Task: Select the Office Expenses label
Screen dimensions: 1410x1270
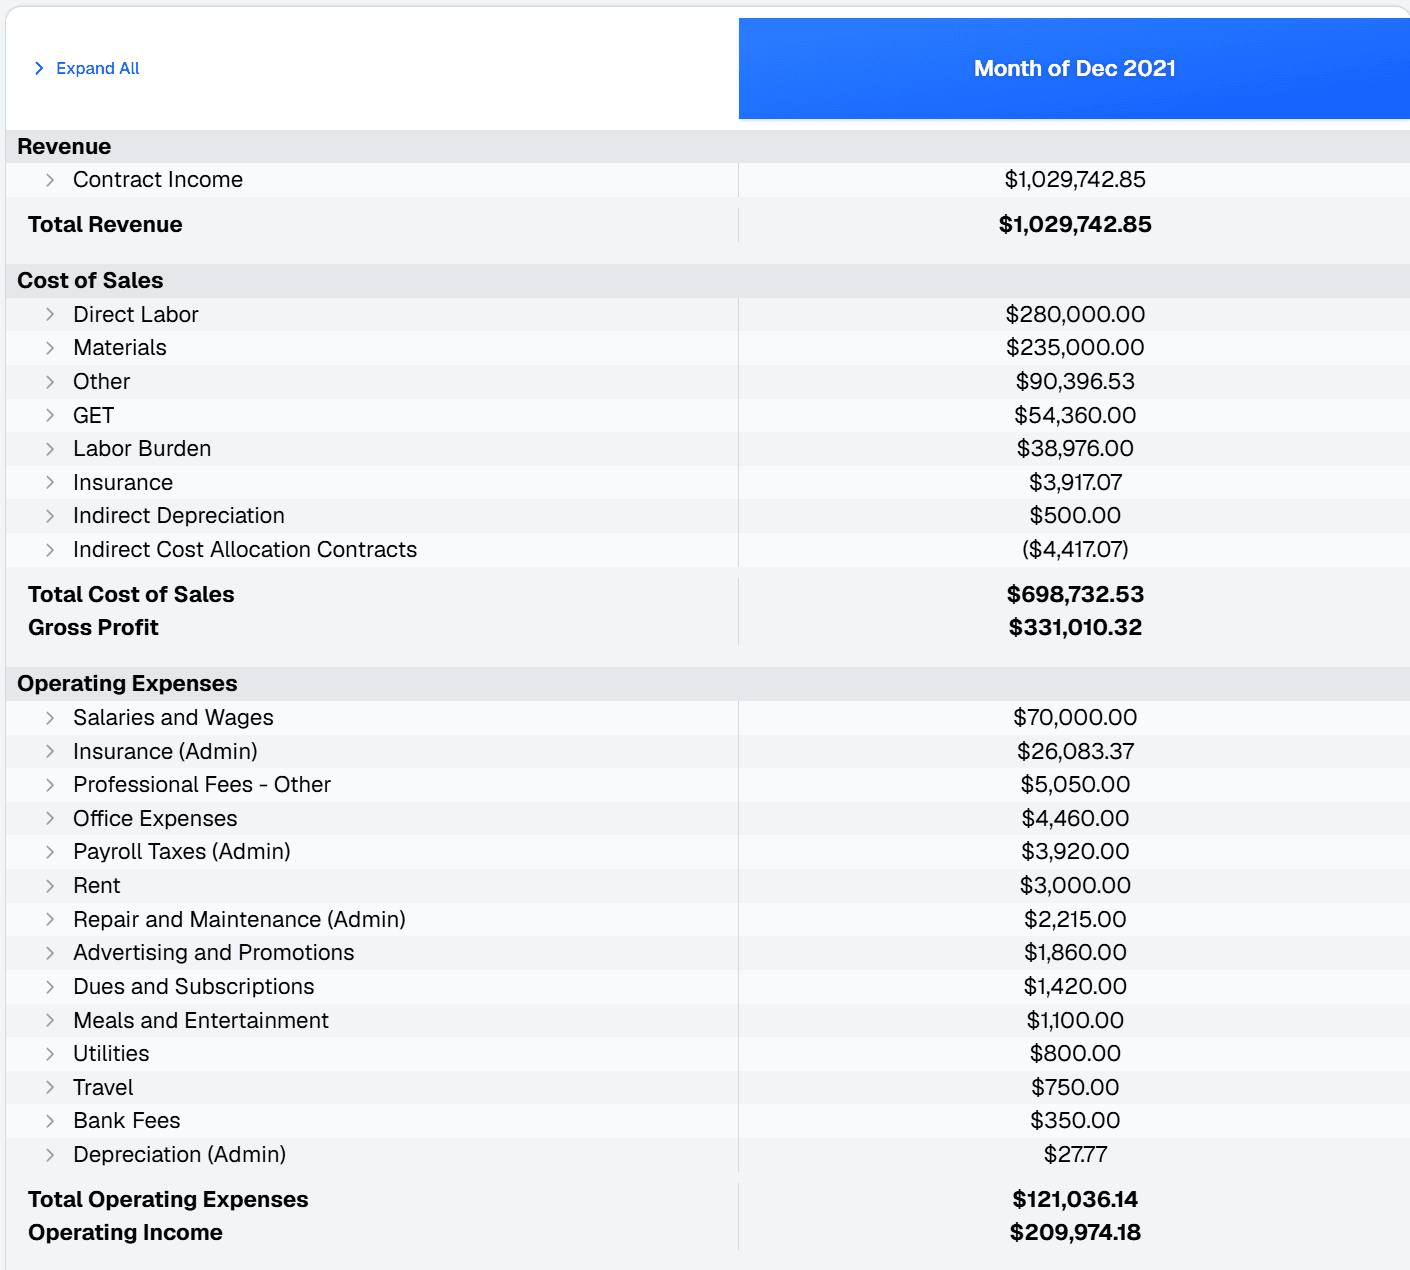Action: coord(155,818)
